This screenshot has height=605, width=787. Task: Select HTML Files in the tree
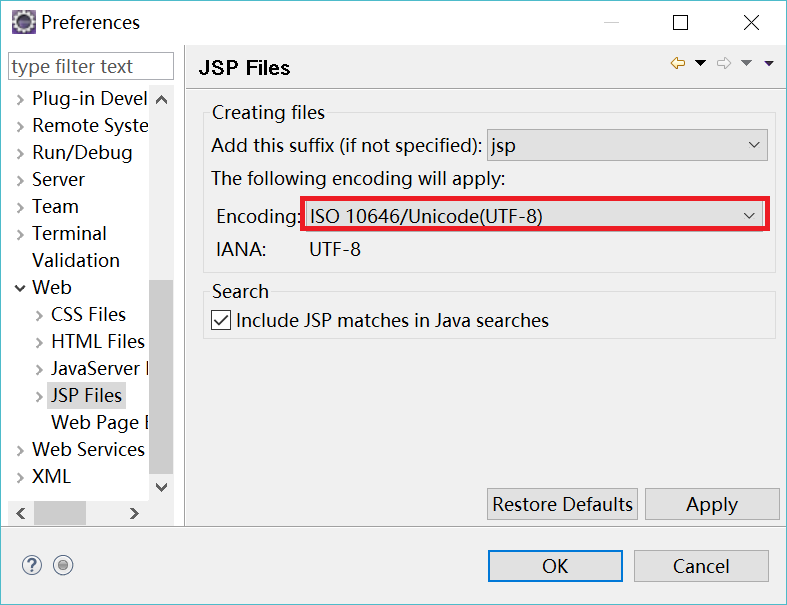97,341
